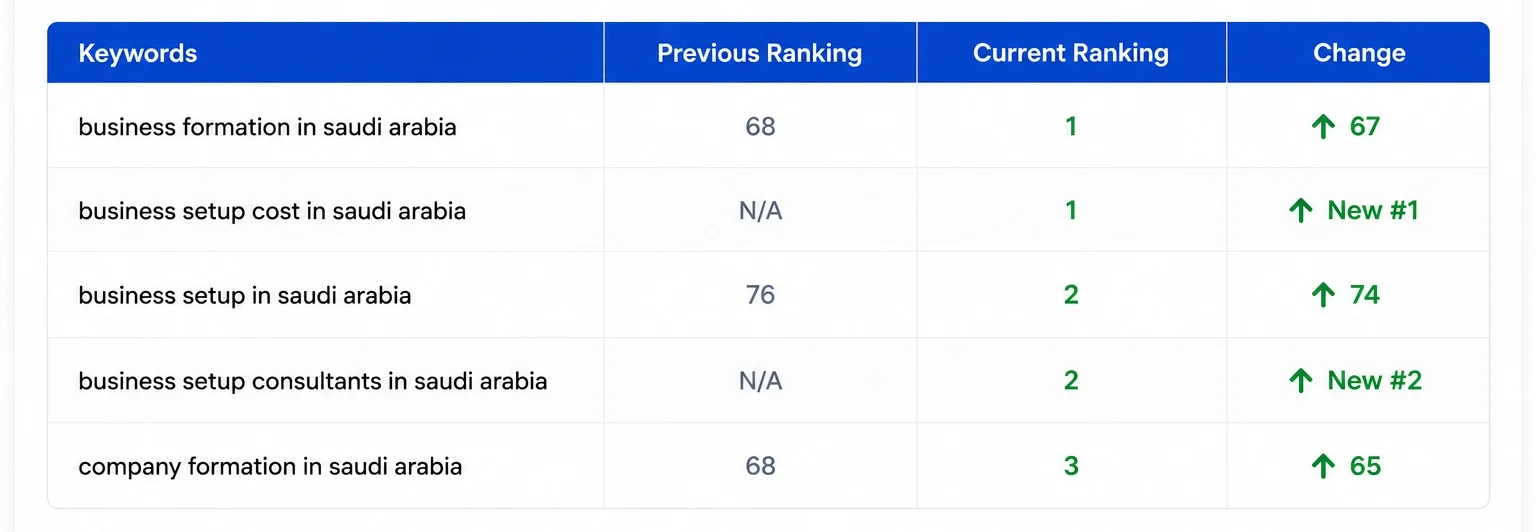Click previous ranking value 76
The width and height of the screenshot is (1536, 532).
pos(760,295)
